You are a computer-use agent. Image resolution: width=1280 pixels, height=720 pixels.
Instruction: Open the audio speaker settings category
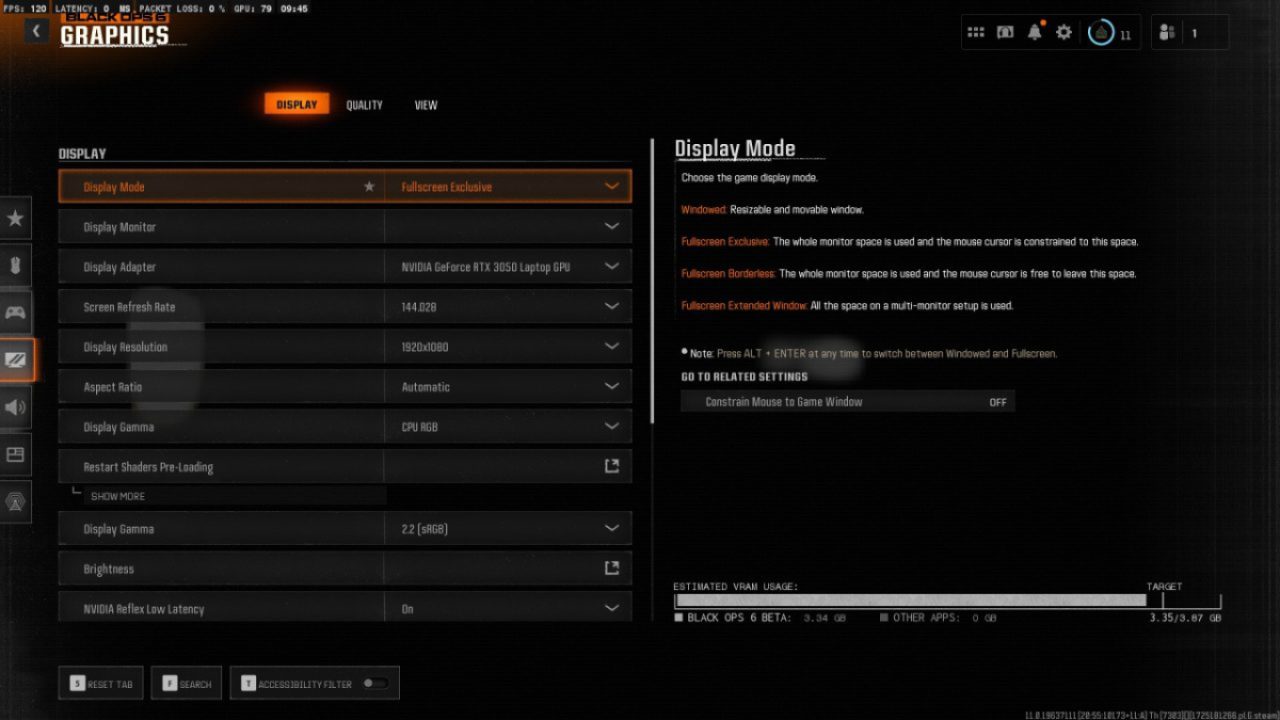click(16, 407)
